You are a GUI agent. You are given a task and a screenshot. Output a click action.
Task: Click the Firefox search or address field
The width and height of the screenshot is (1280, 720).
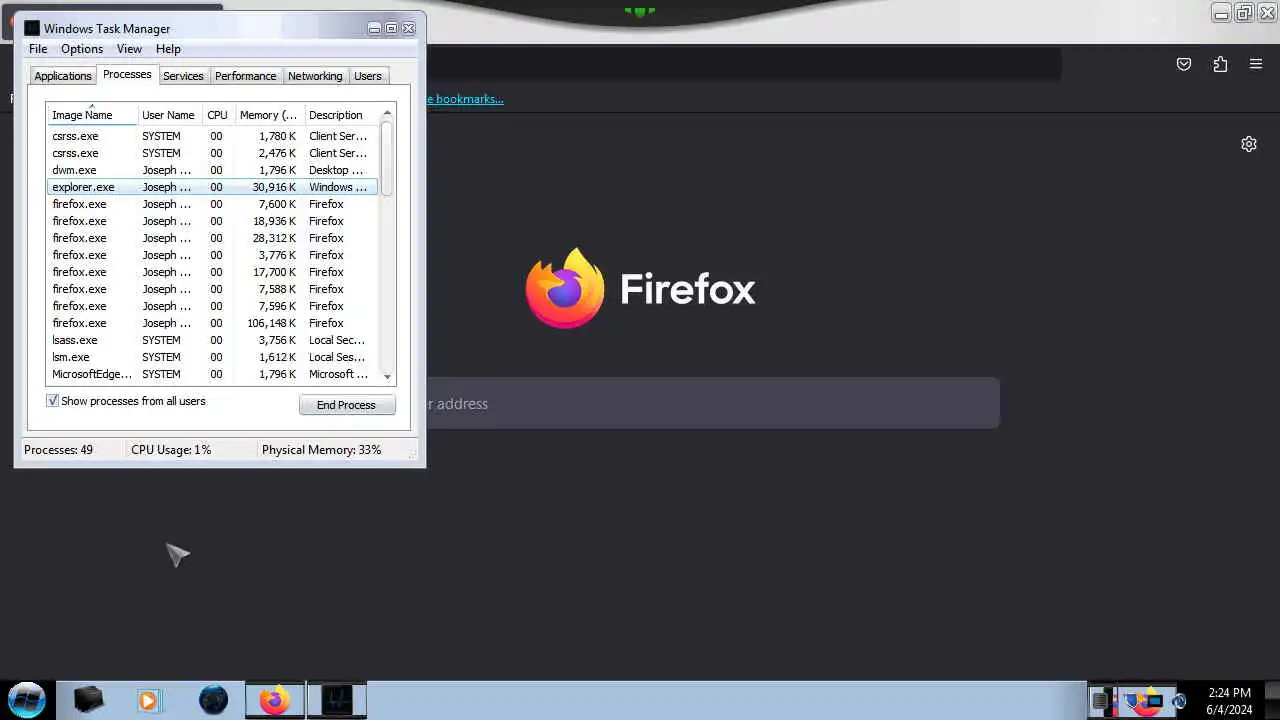(713, 404)
